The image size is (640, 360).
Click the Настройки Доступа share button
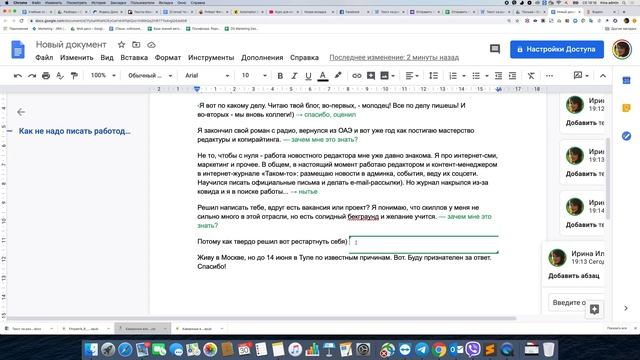coord(557,49)
